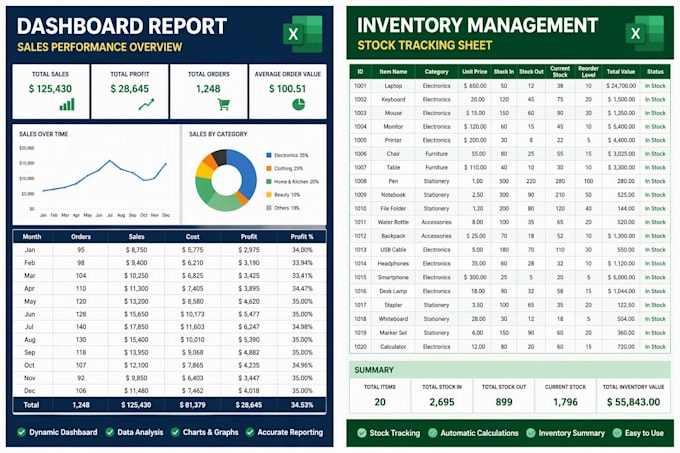This screenshot has height=453, width=680.
Task: Click the Whiteboard item name cell
Action: tap(393, 319)
